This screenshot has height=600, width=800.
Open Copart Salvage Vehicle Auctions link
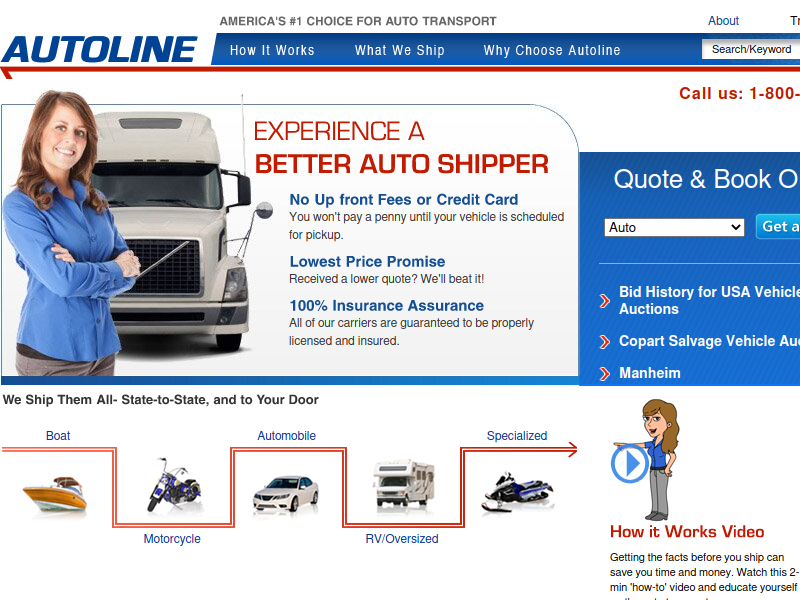pos(709,341)
